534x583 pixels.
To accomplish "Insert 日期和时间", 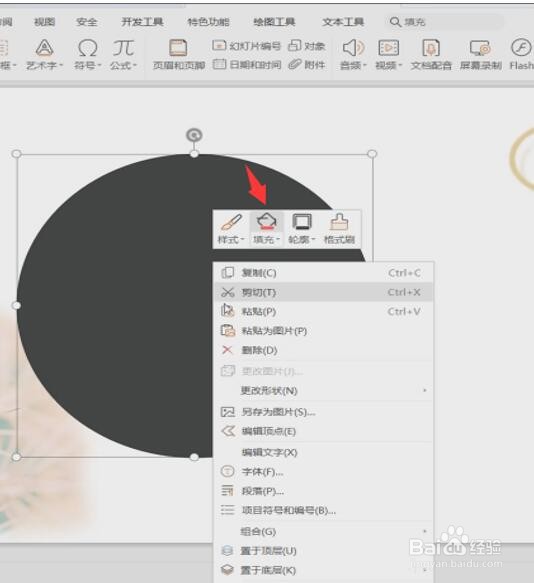I will [x=247, y=65].
